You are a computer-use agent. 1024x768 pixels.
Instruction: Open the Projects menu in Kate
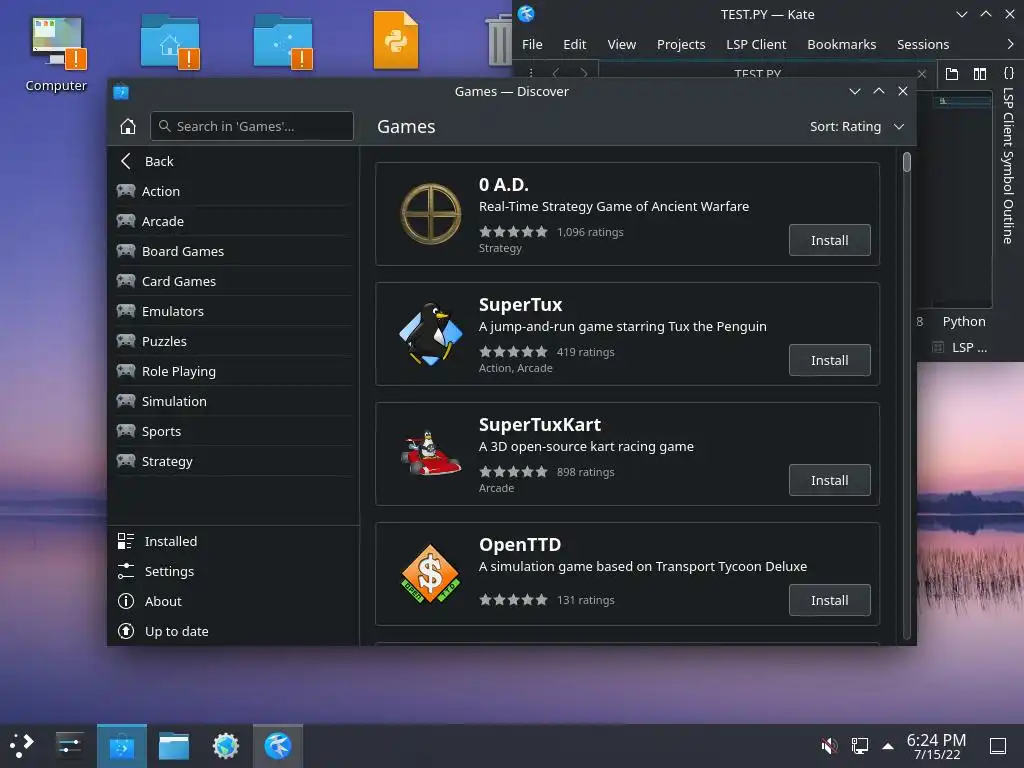pos(680,44)
